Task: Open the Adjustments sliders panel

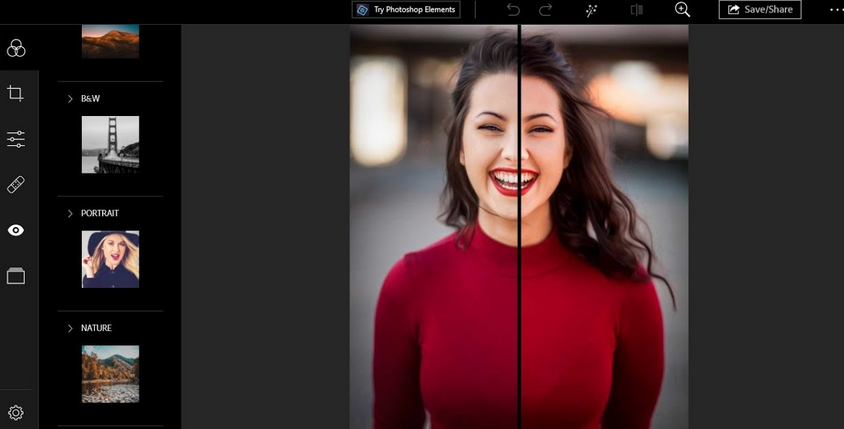Action: click(16, 139)
